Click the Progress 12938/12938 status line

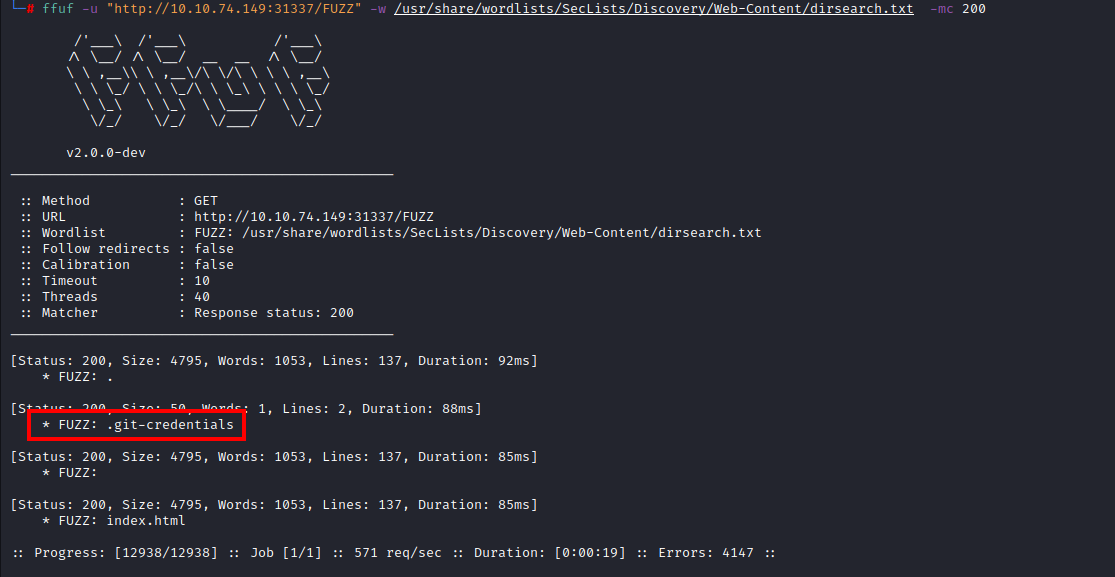point(394,553)
